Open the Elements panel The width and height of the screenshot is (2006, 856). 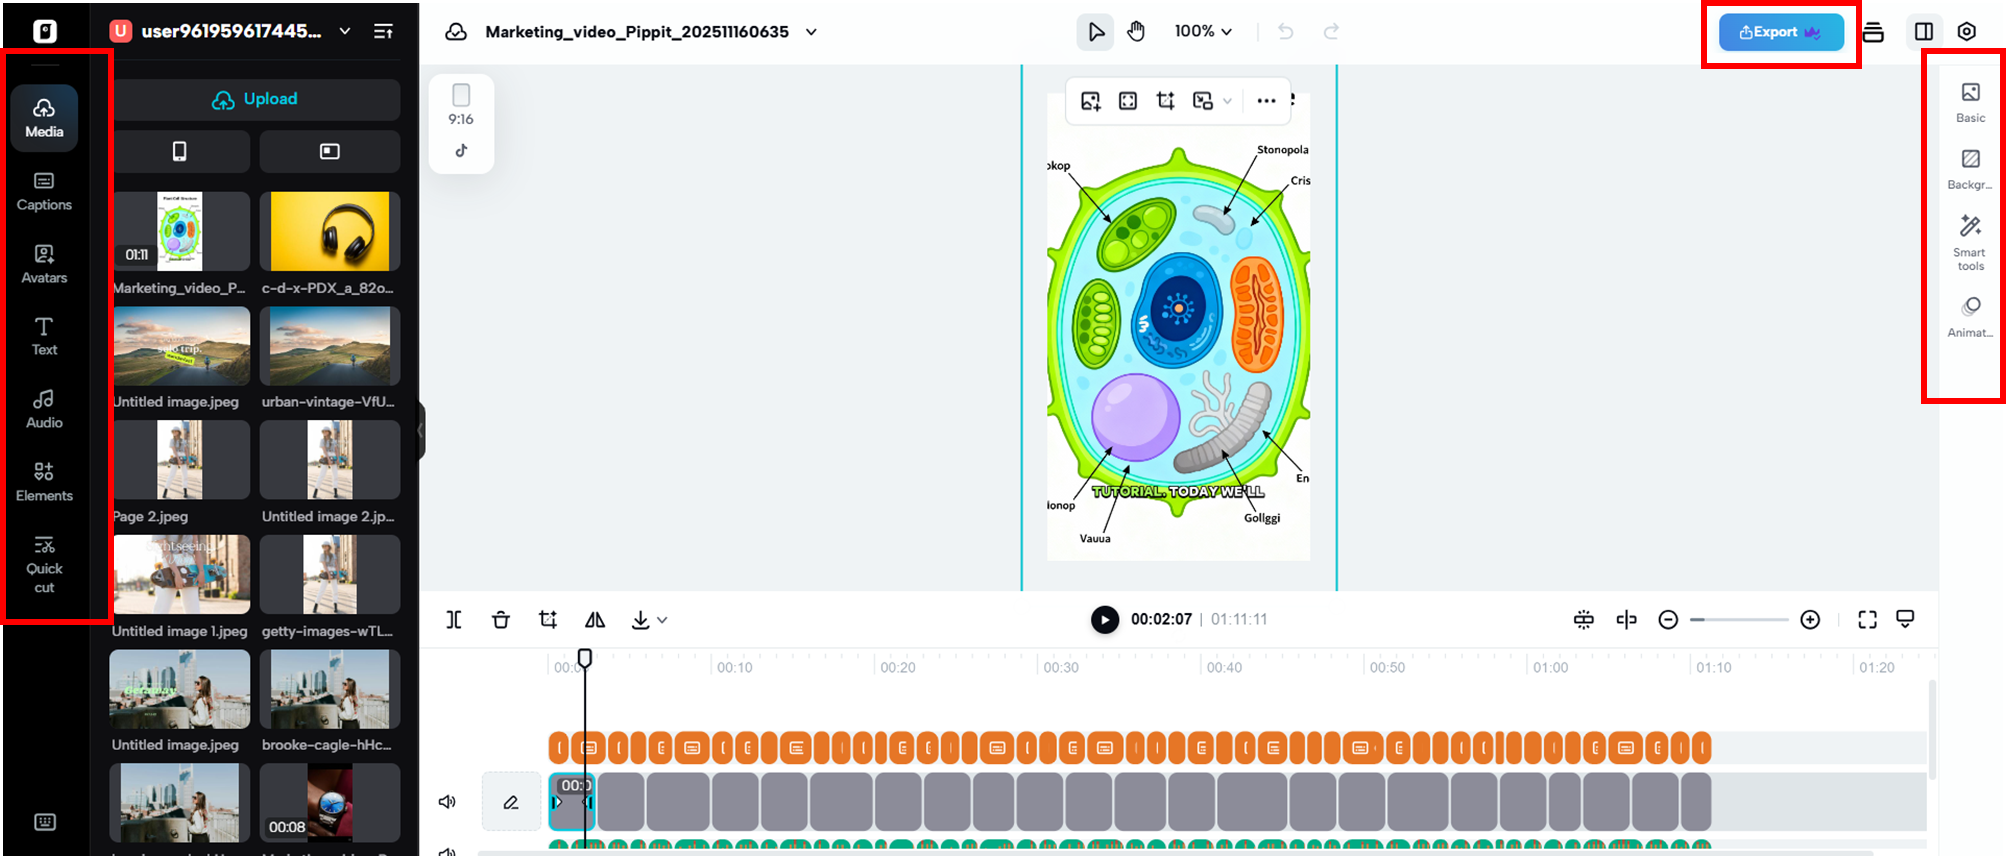coord(44,482)
